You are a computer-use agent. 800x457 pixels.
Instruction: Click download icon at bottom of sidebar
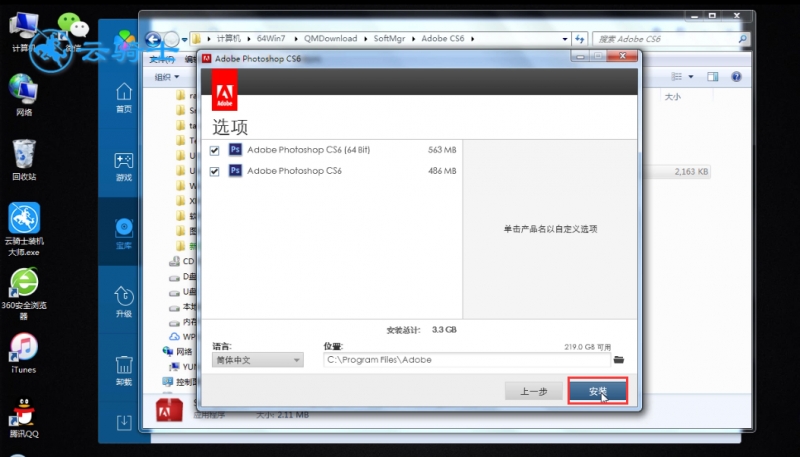[124, 422]
